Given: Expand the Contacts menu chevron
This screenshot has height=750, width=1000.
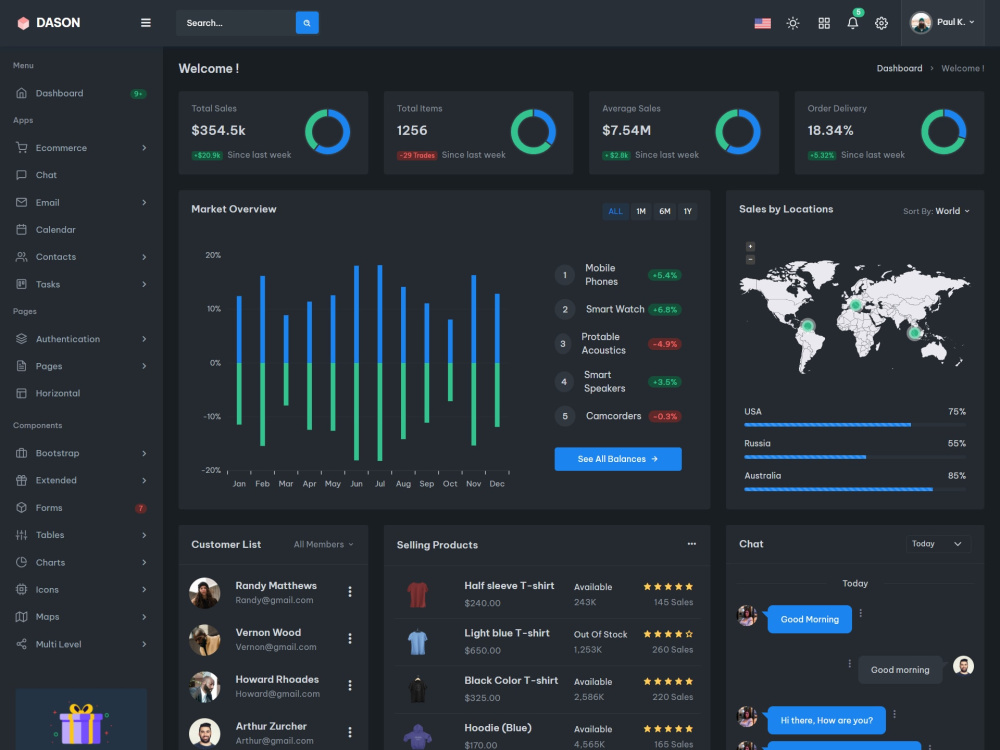Looking at the screenshot, I should coord(144,257).
